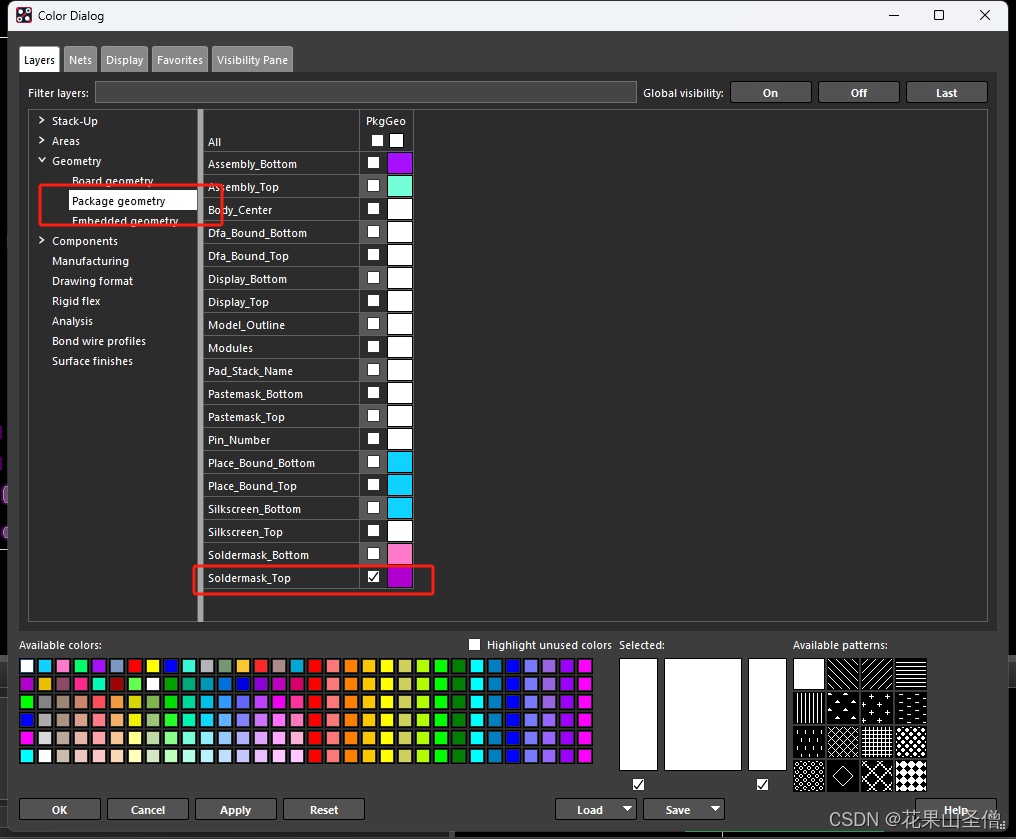
Task: Click the Body_Center layer name
Action: pyautogui.click(x=240, y=210)
